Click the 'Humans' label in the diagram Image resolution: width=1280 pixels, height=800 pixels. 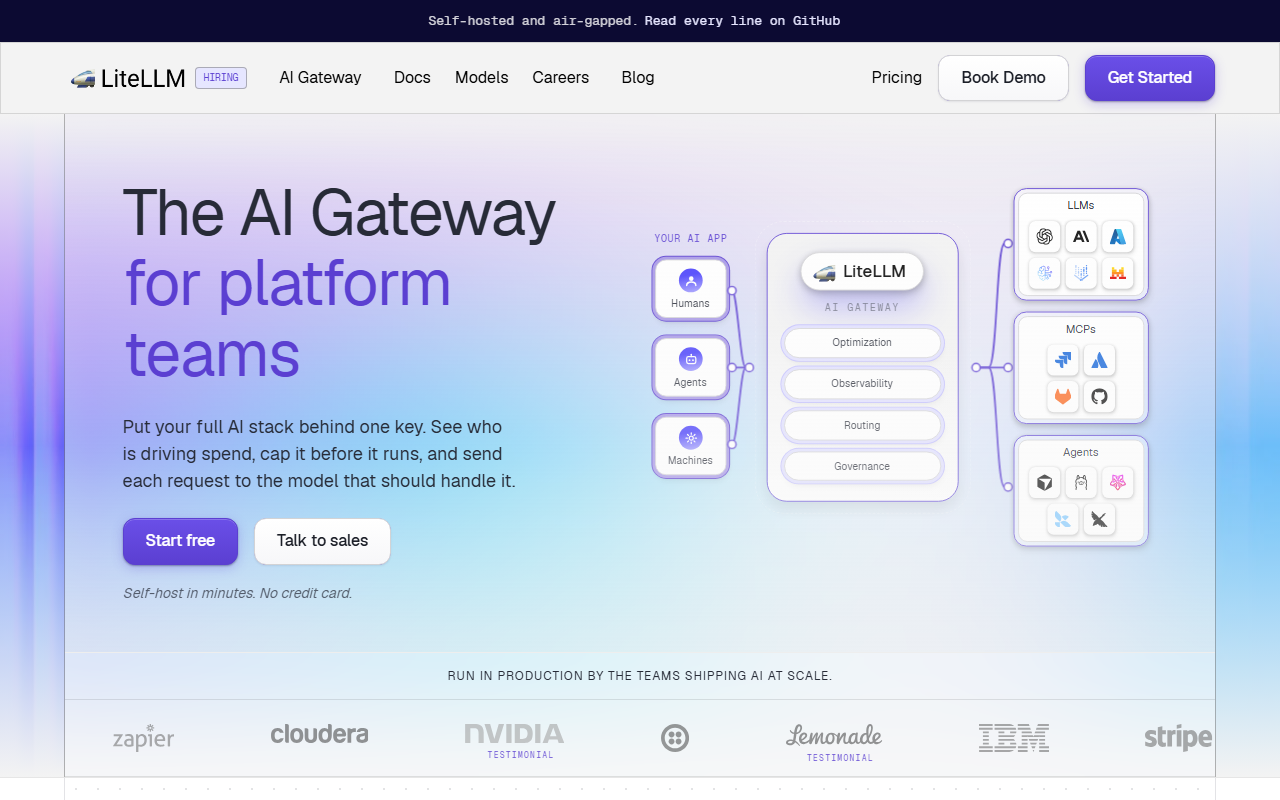[x=690, y=304]
